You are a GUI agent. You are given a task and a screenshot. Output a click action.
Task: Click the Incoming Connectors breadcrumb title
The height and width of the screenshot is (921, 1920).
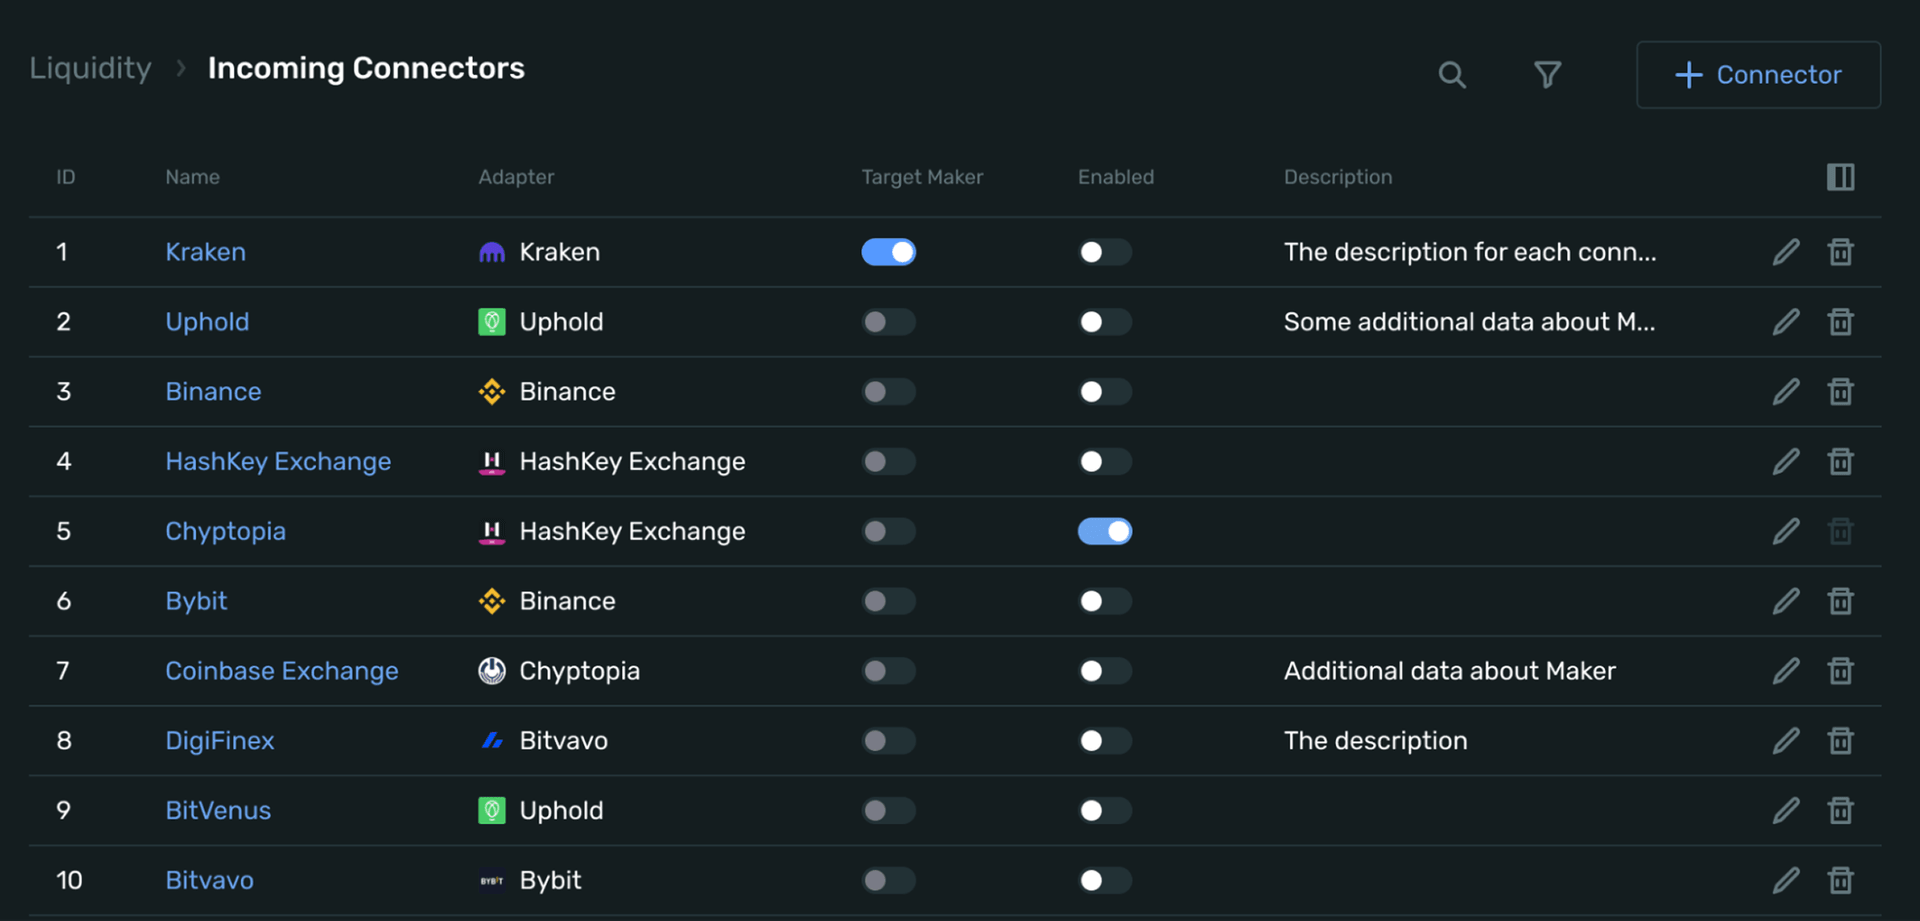tap(366, 68)
